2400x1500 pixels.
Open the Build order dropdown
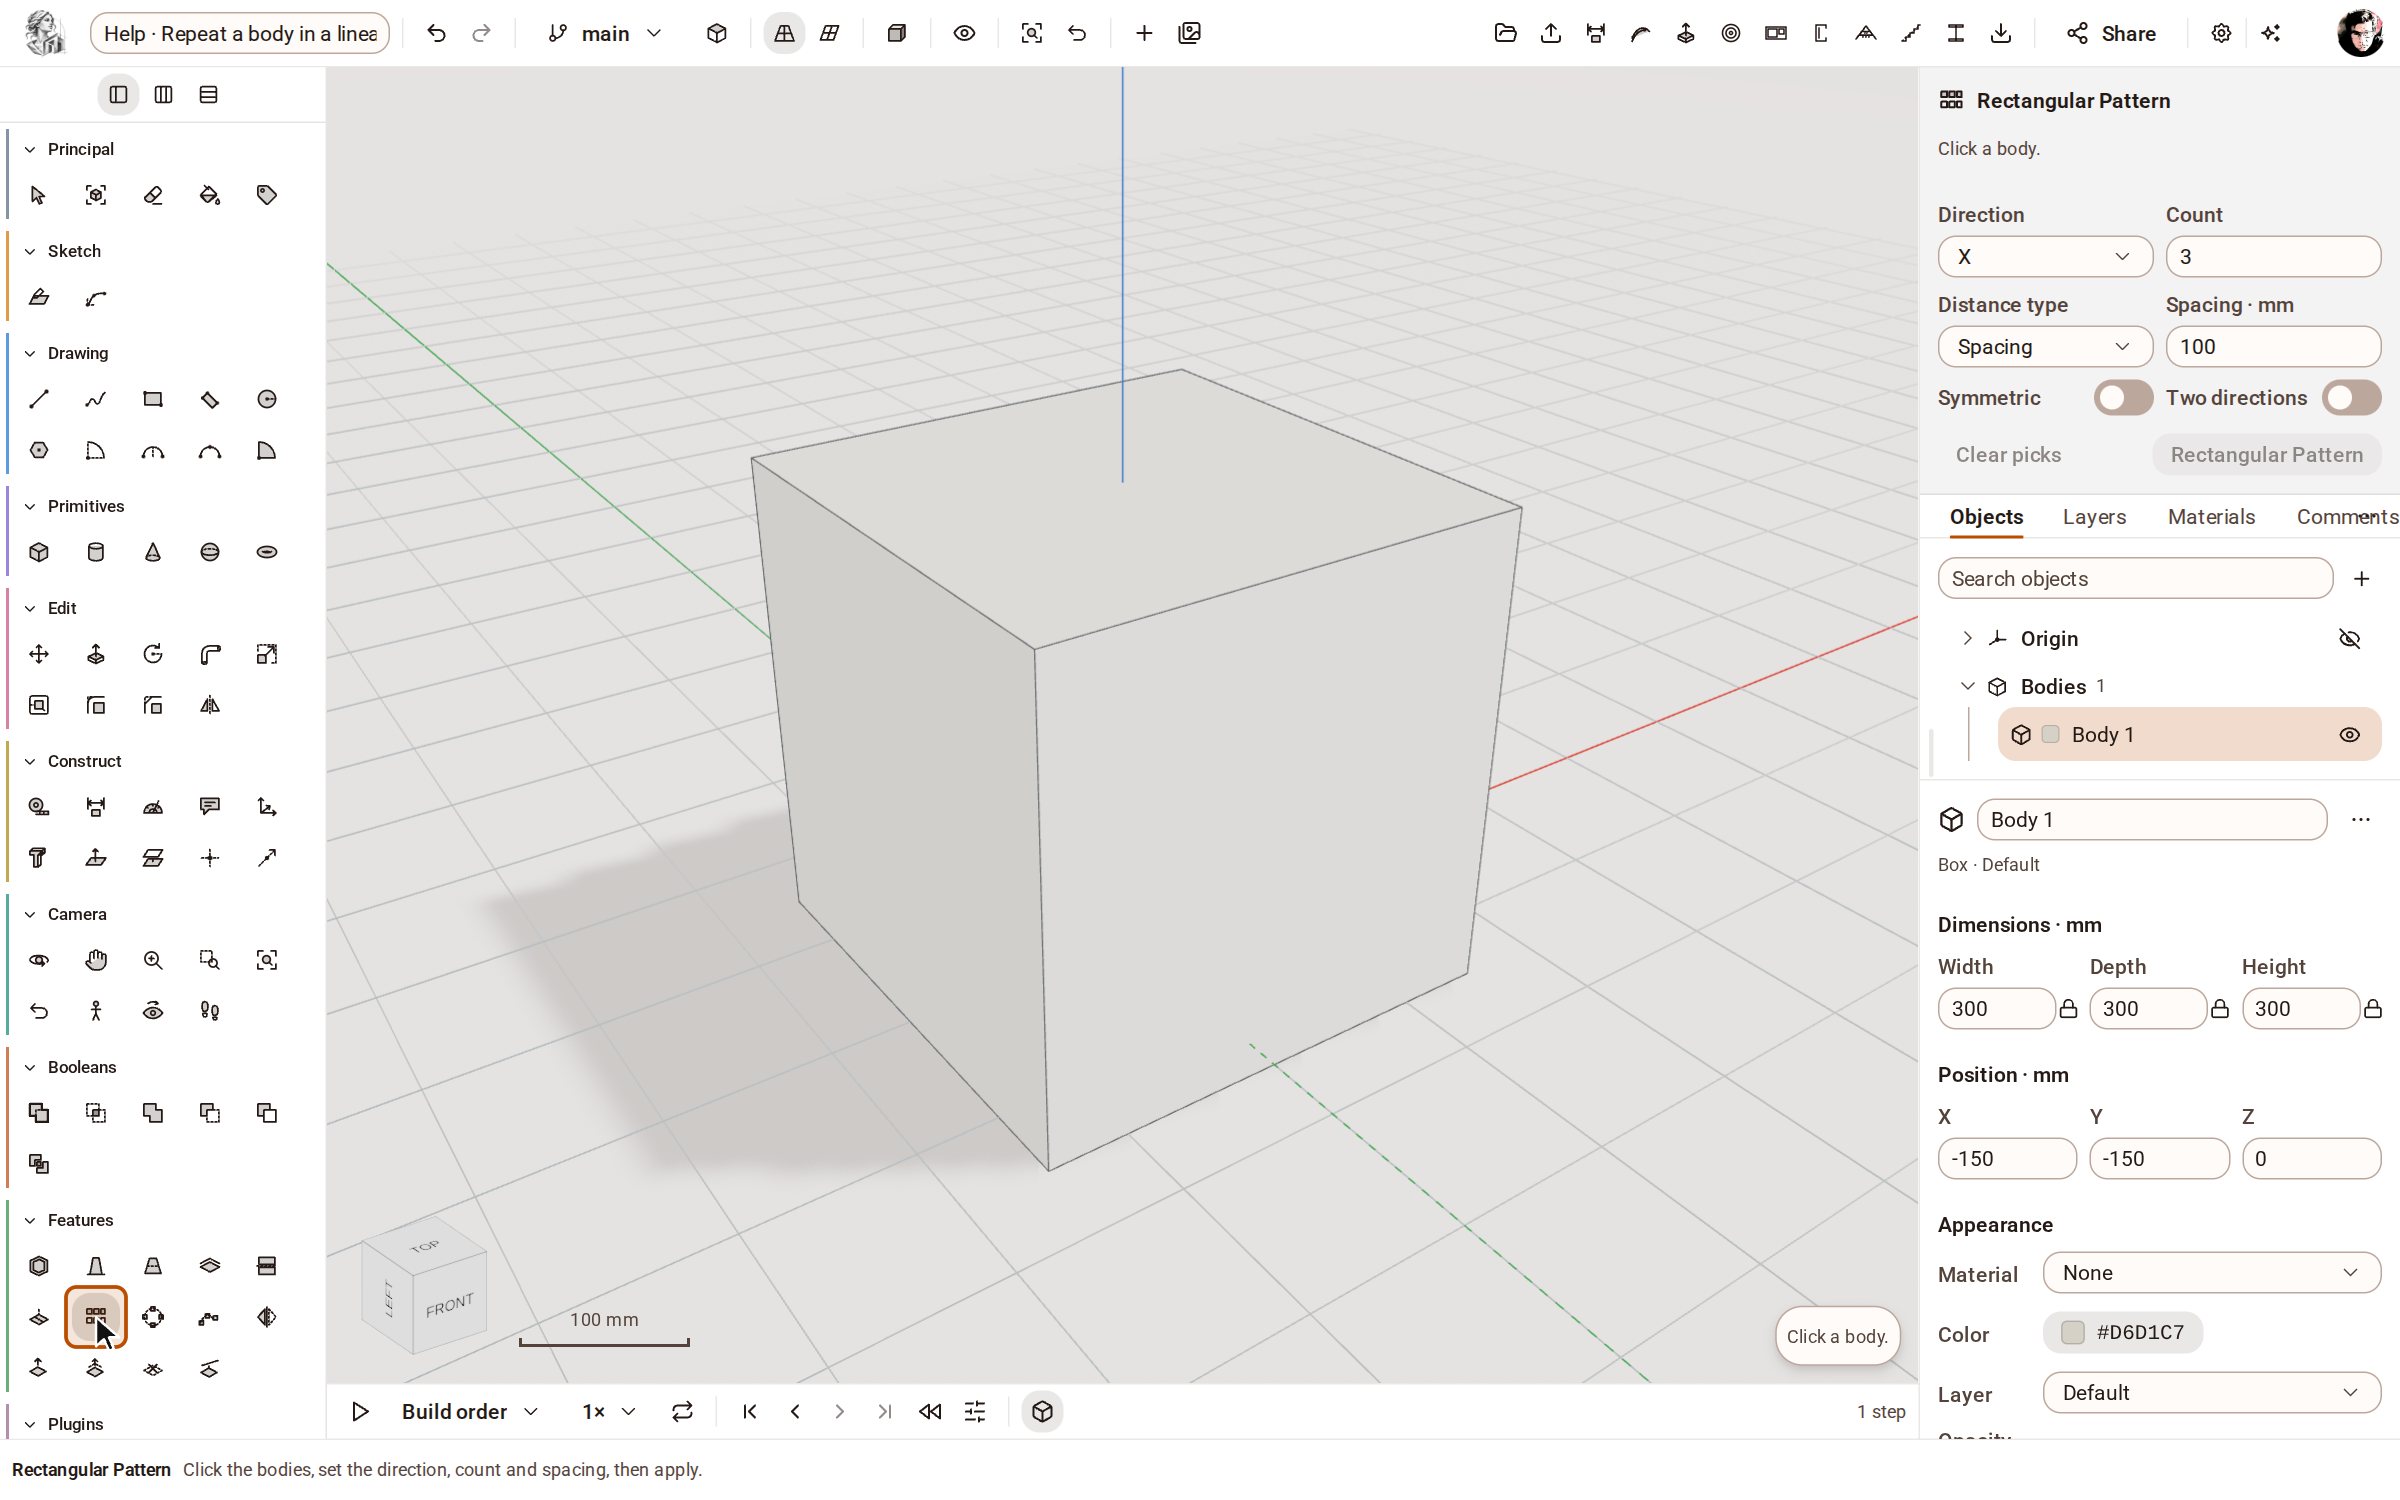click(x=470, y=1411)
